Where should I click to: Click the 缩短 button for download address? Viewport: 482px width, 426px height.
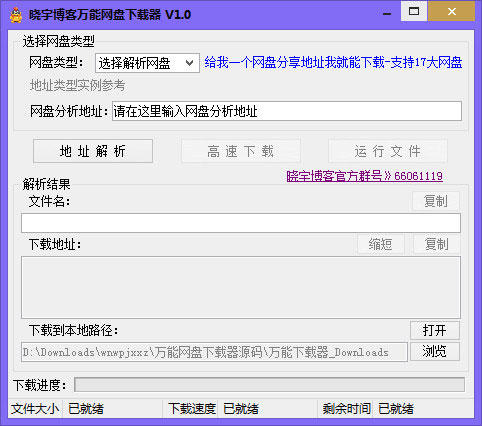point(381,244)
